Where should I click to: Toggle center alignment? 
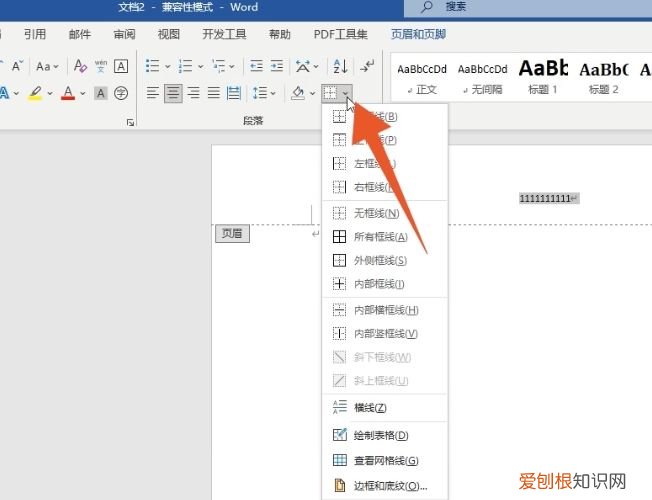(173, 93)
